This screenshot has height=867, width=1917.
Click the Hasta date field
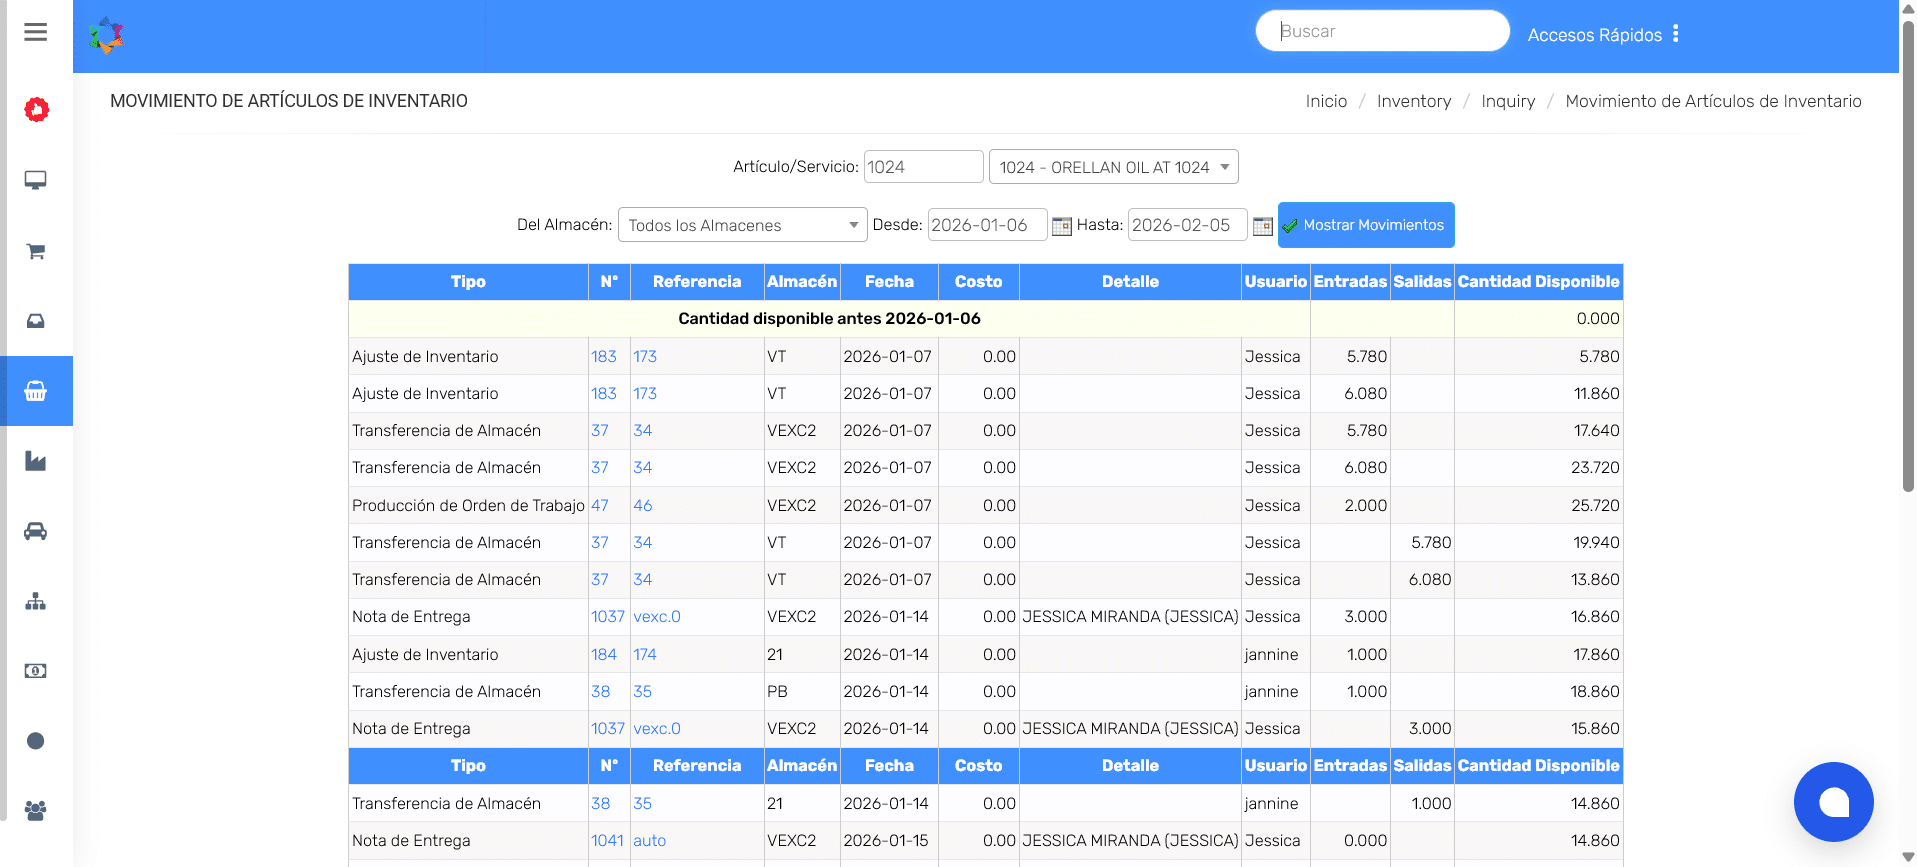[1188, 225]
